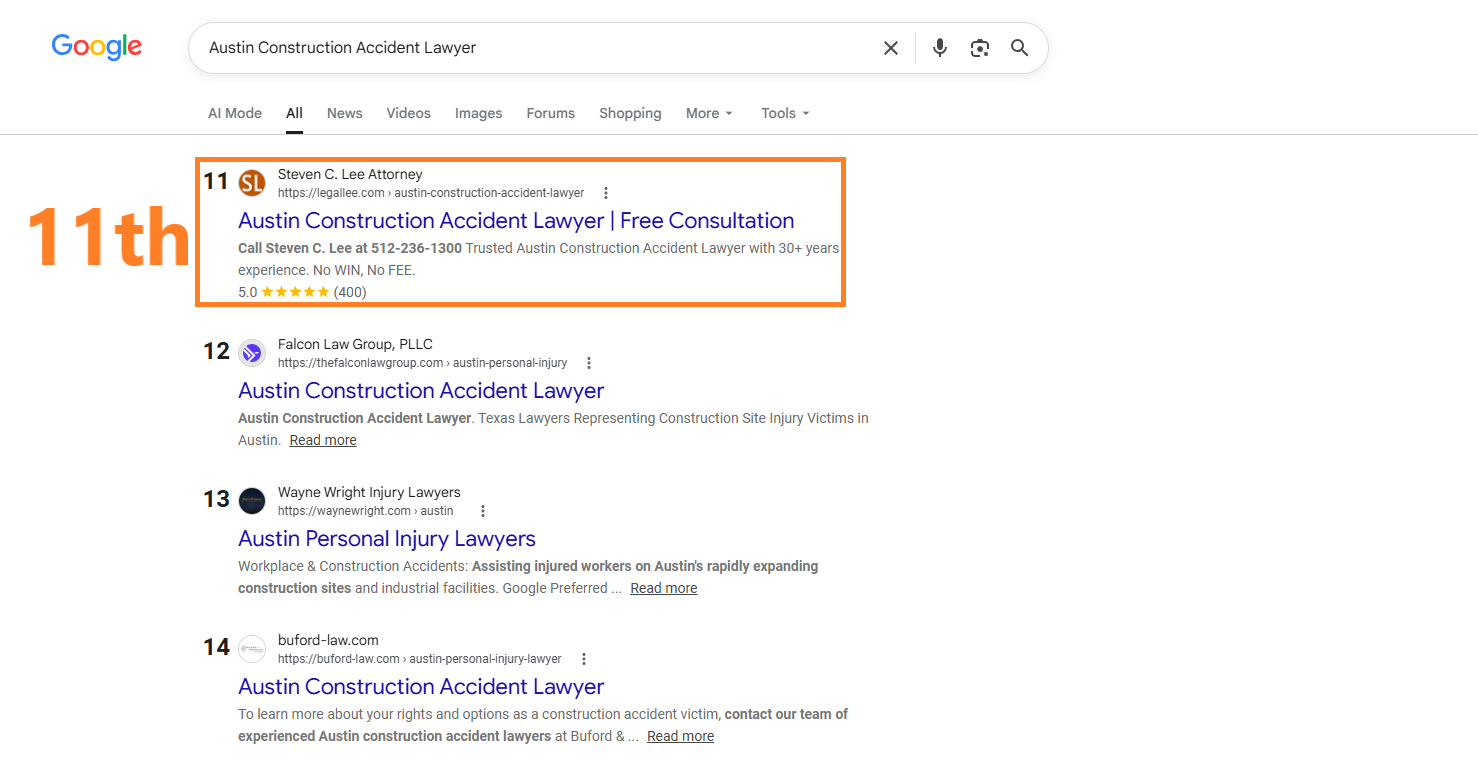Viewport: 1478px width, 760px height.
Task: Click the https://buford-law.com URL breadcrumb
Action: tap(420, 659)
